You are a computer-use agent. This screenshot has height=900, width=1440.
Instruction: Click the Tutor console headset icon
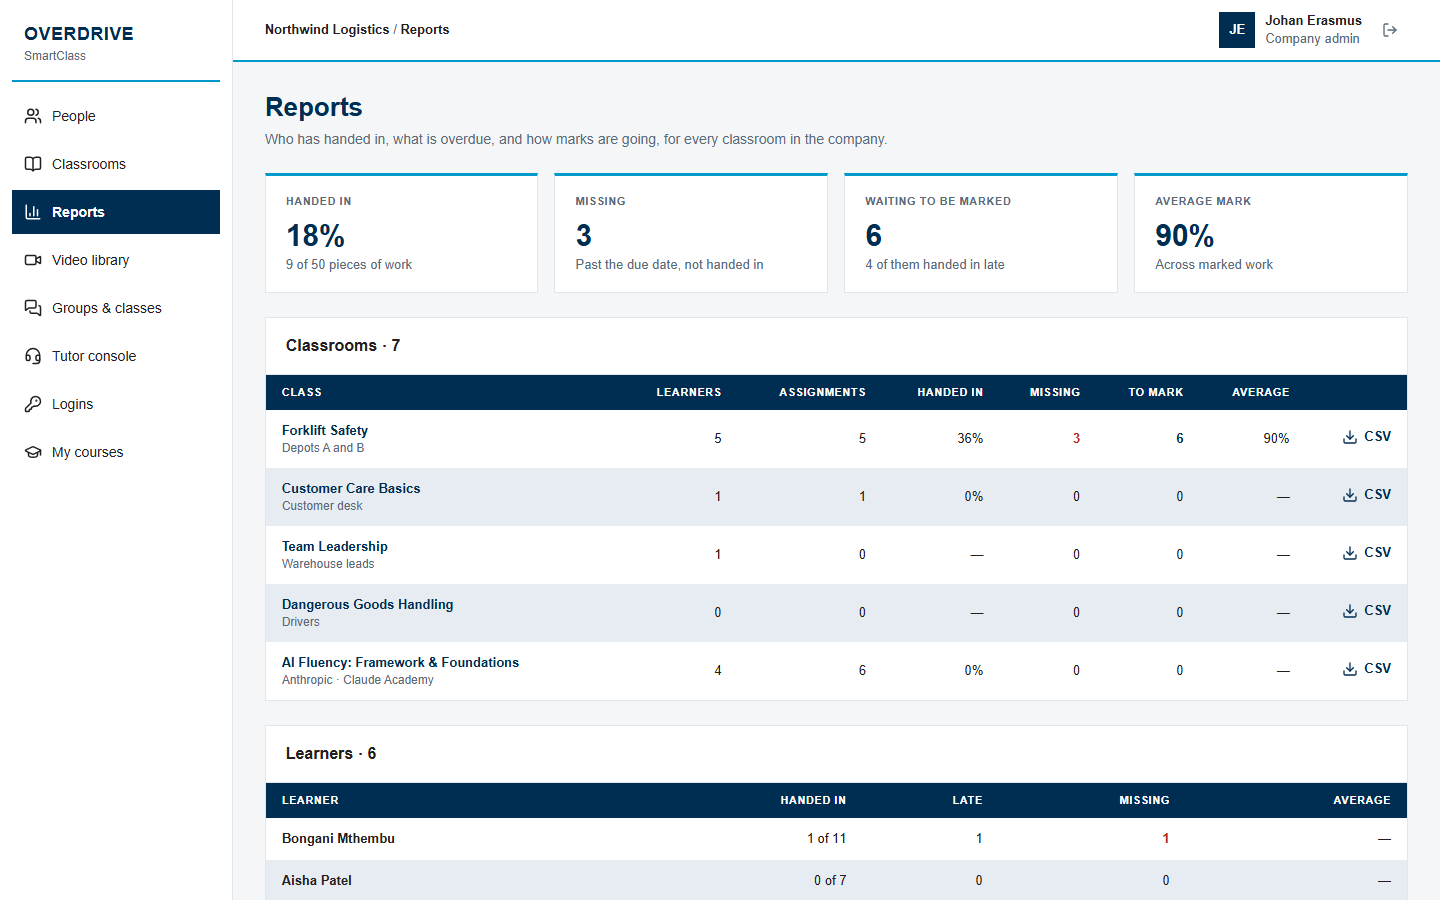(x=33, y=356)
